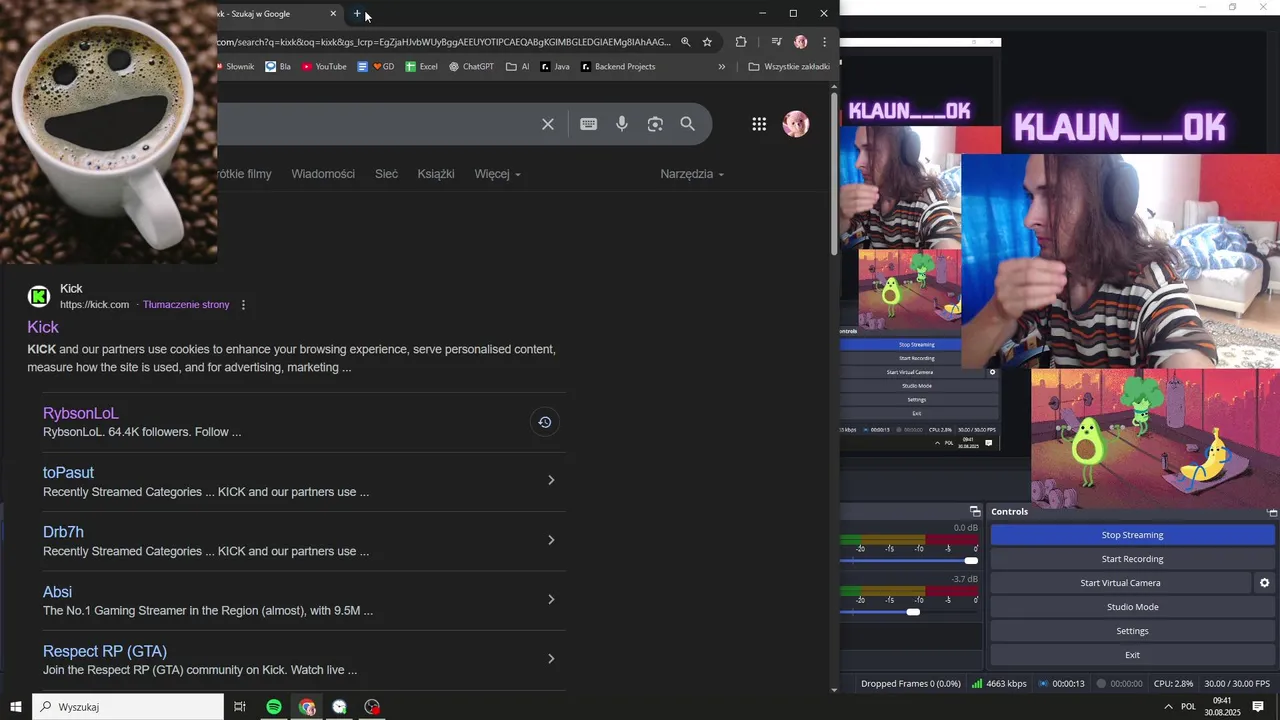This screenshot has width=1280, height=720.
Task: Expand the Więcej dropdown
Action: [x=497, y=174]
